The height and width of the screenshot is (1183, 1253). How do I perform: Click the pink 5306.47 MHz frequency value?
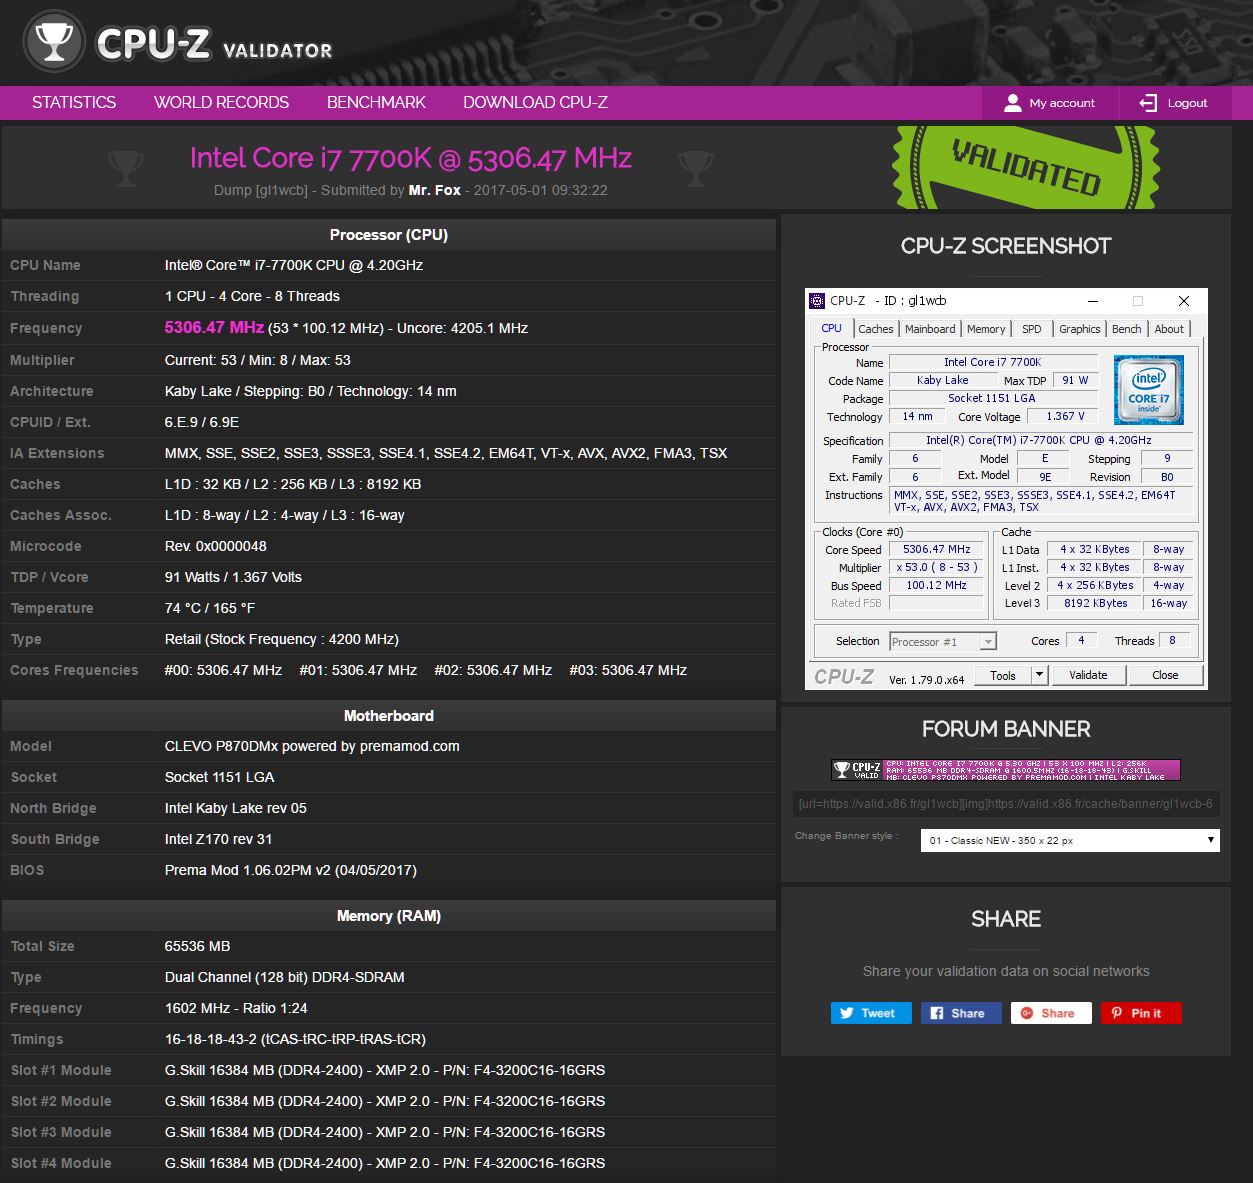pos(214,327)
